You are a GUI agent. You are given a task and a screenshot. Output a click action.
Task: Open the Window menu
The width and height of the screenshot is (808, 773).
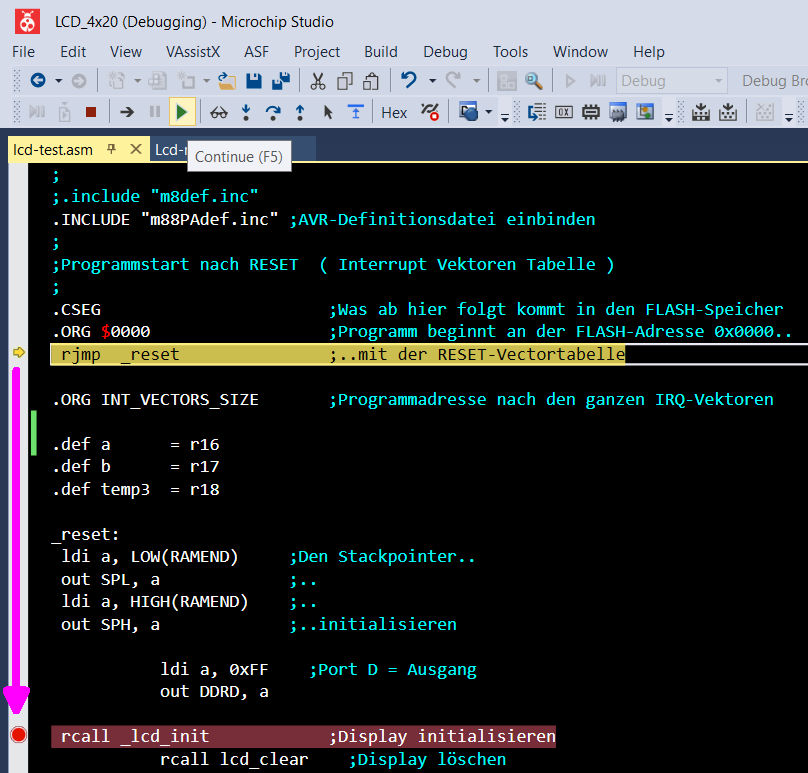pyautogui.click(x=580, y=52)
